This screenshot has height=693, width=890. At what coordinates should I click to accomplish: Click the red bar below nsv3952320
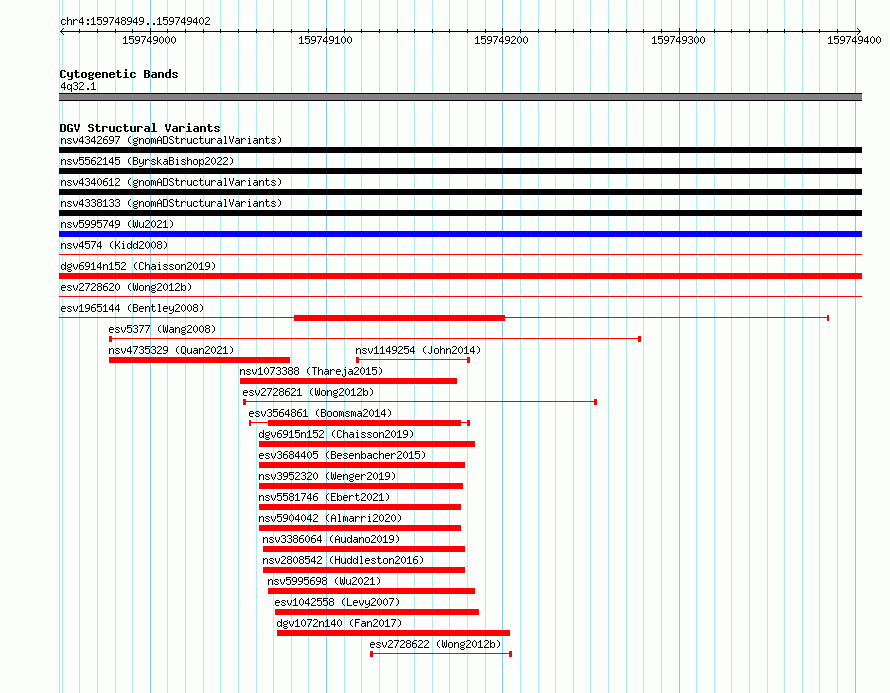pyautogui.click(x=361, y=486)
